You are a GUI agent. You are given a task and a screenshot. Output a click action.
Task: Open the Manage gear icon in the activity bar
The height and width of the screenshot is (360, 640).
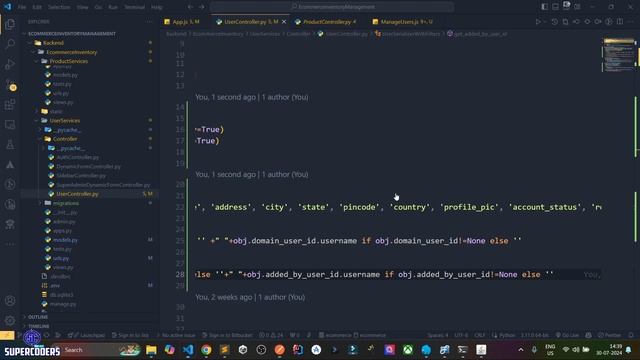10,320
